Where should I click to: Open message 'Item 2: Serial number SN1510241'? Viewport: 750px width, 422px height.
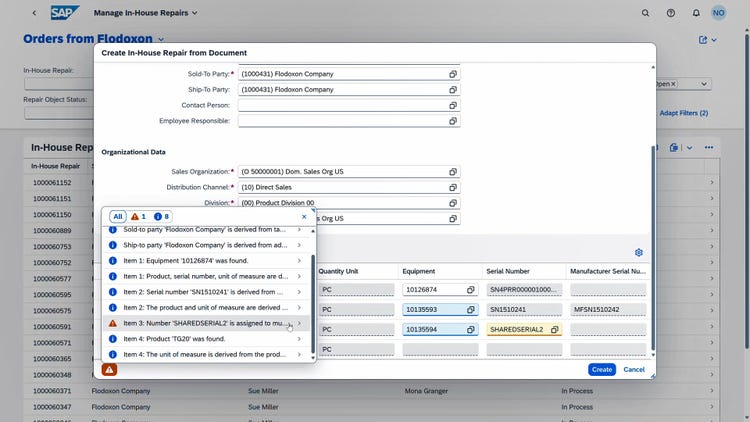(x=206, y=292)
